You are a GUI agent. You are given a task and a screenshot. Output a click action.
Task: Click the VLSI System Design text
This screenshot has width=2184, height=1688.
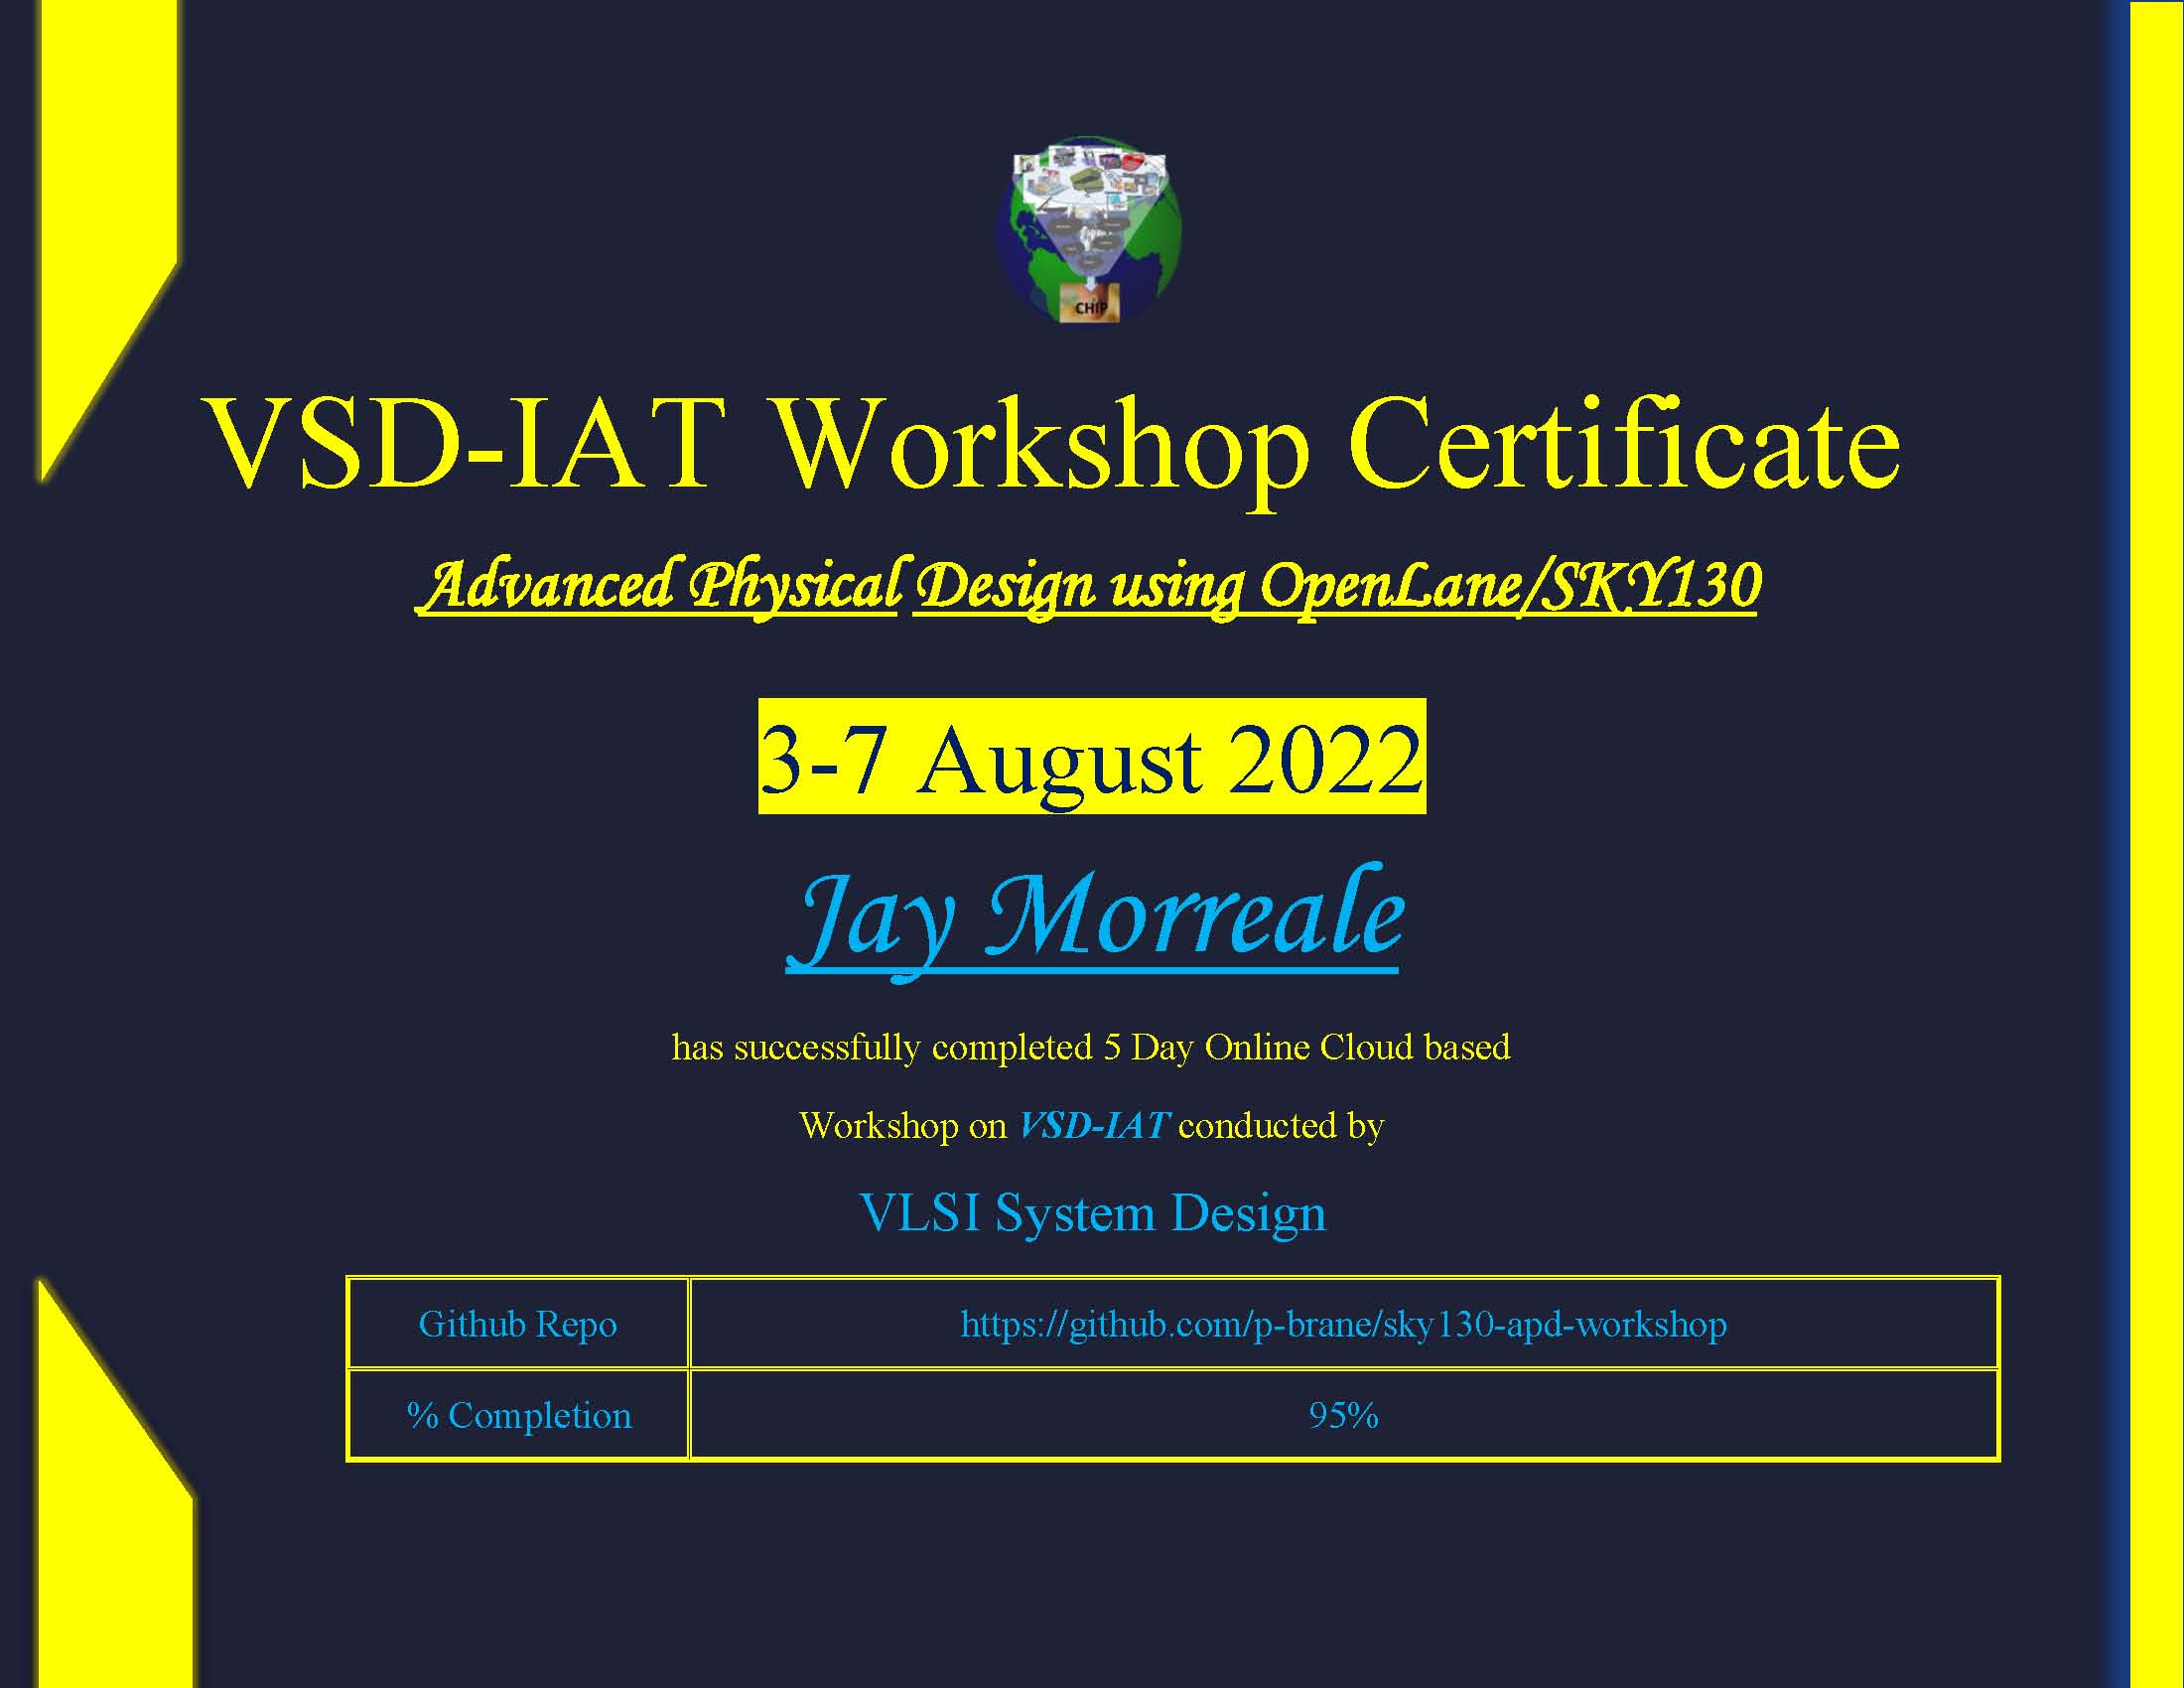tap(1093, 1213)
